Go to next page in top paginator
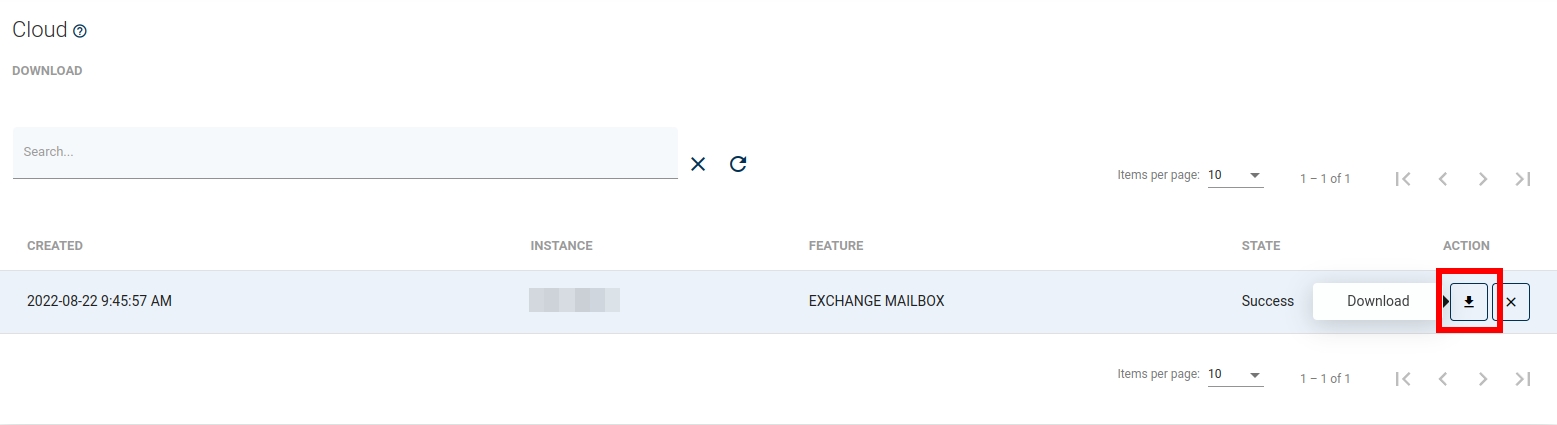 [x=1483, y=179]
